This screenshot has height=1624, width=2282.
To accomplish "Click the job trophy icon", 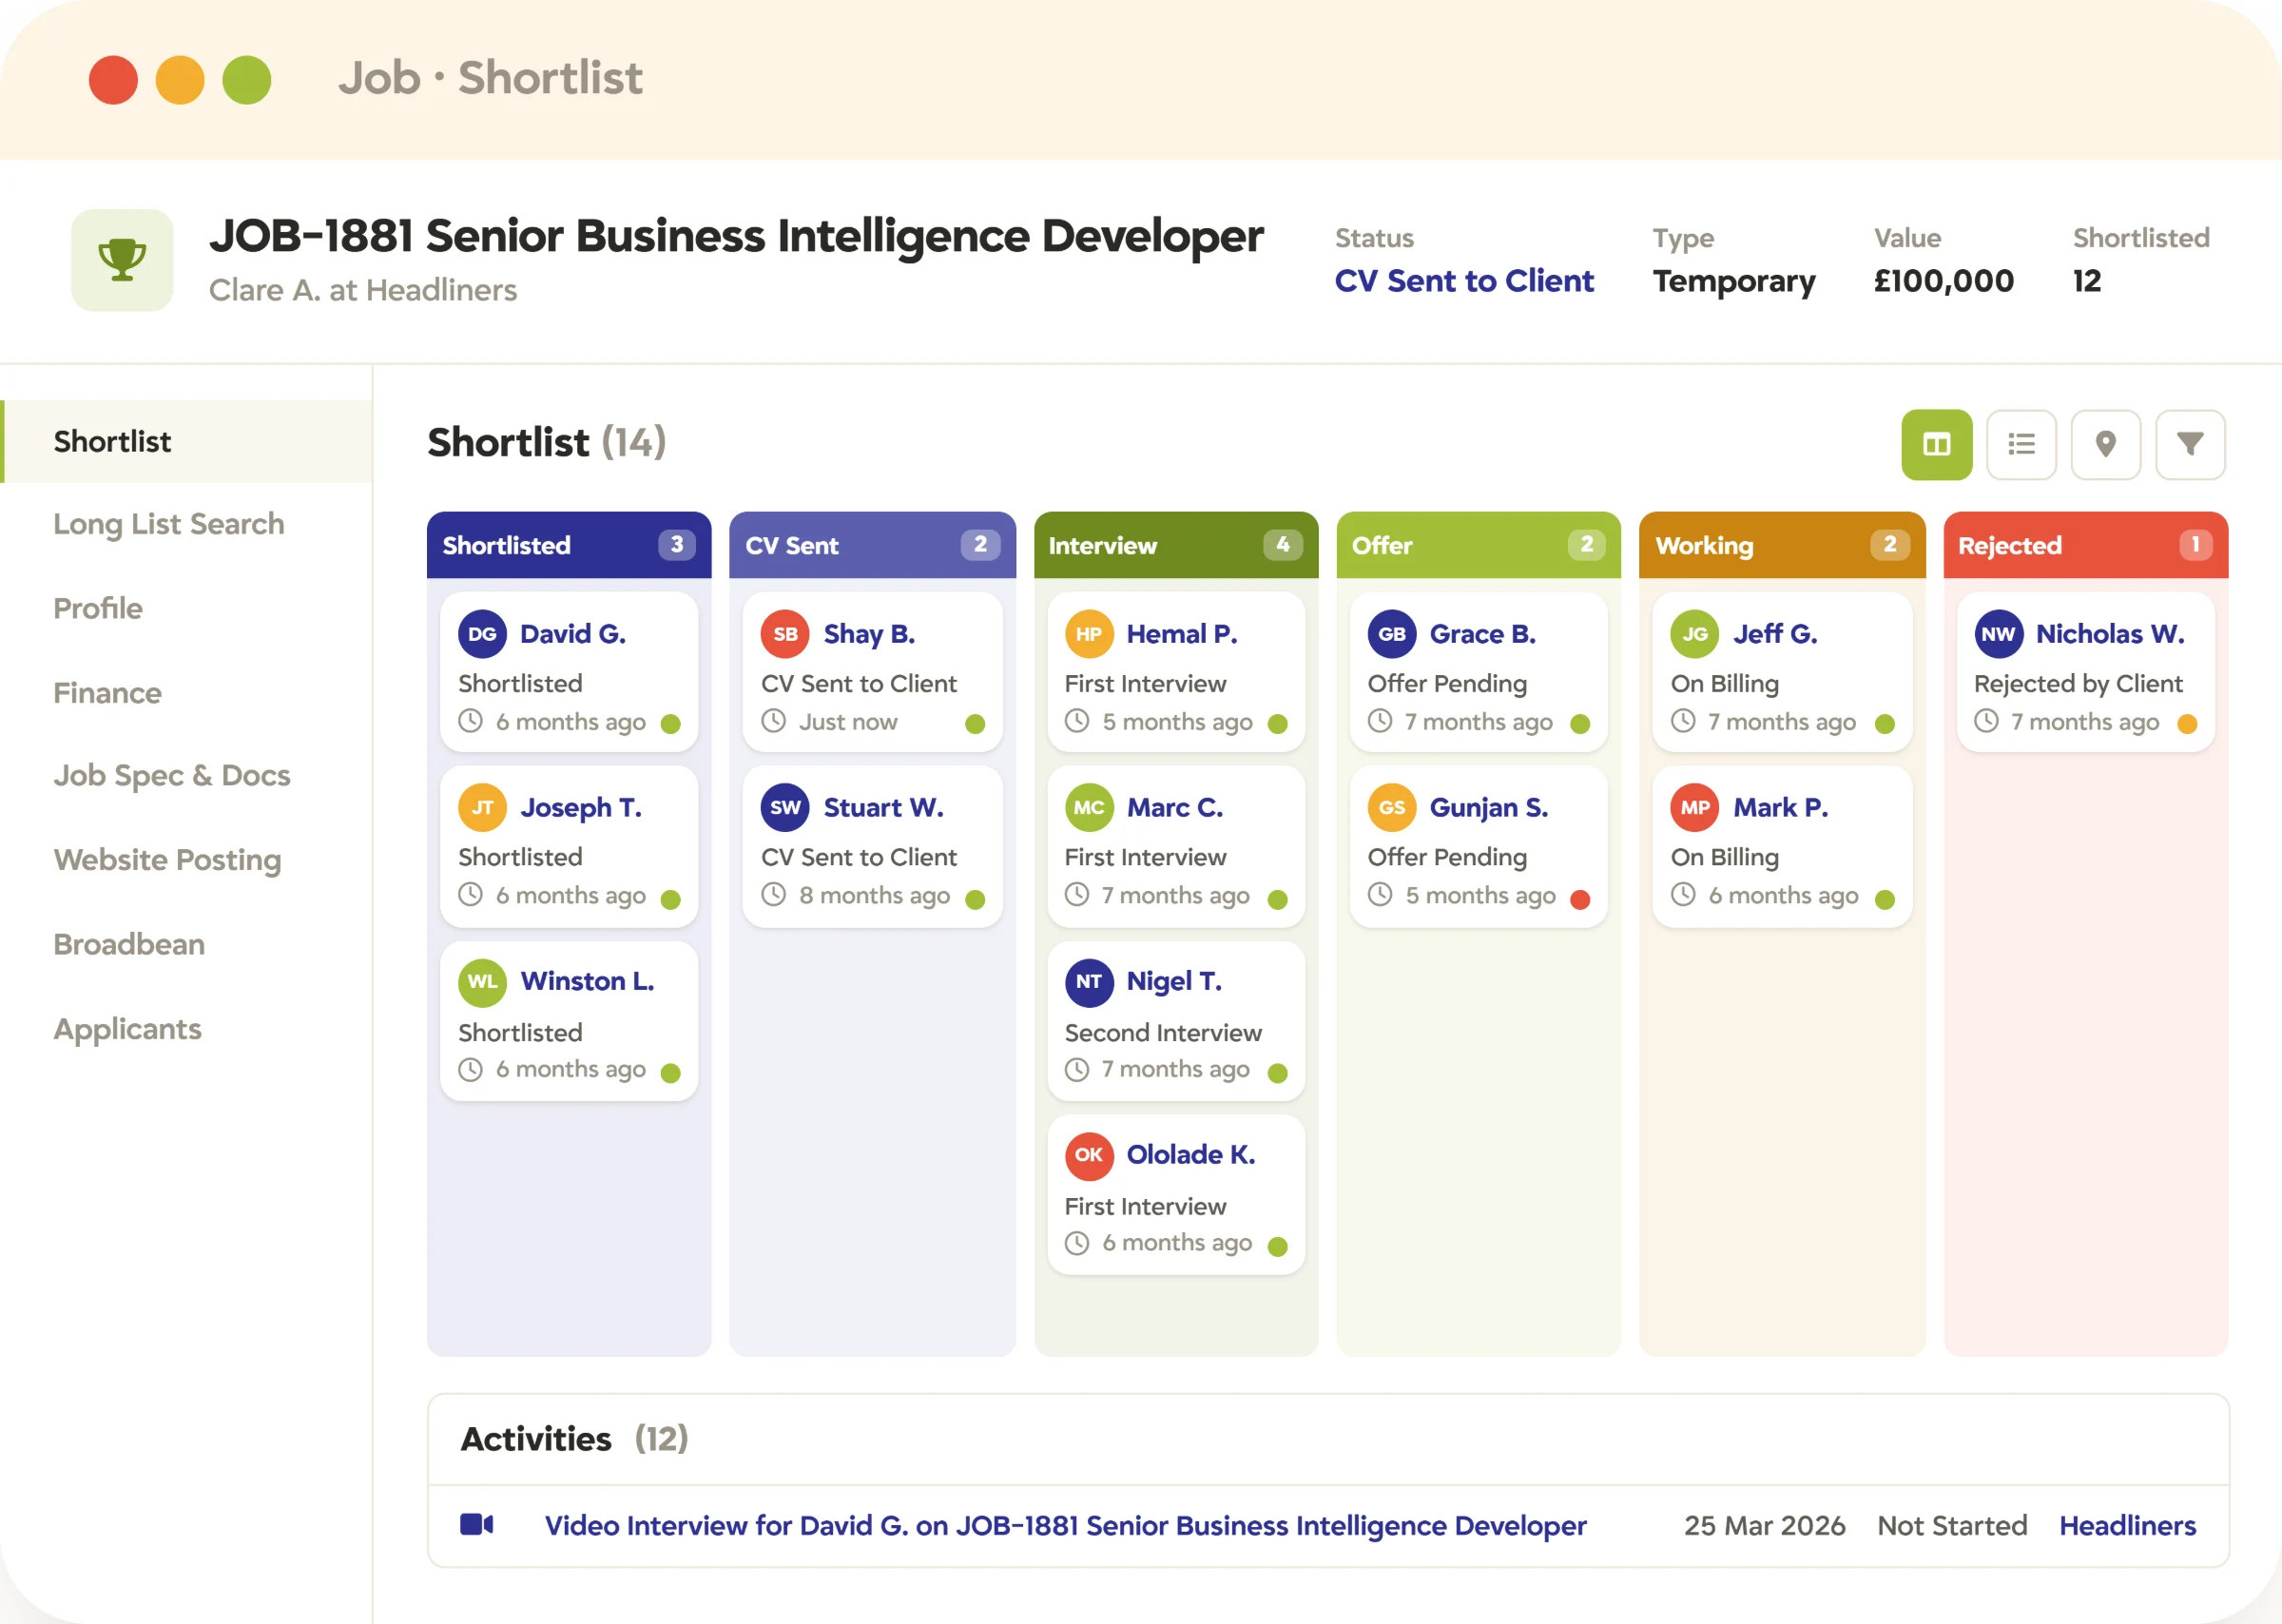I will [x=122, y=260].
